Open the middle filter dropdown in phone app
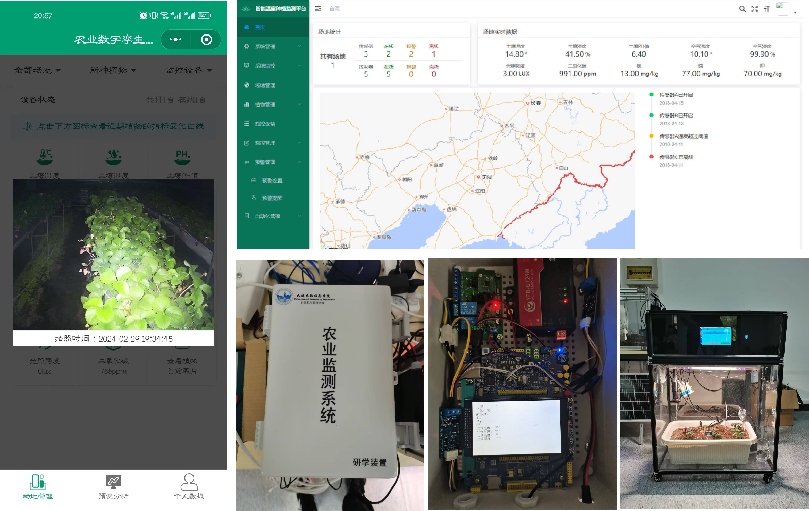This screenshot has height=511, width=809. 113,70
